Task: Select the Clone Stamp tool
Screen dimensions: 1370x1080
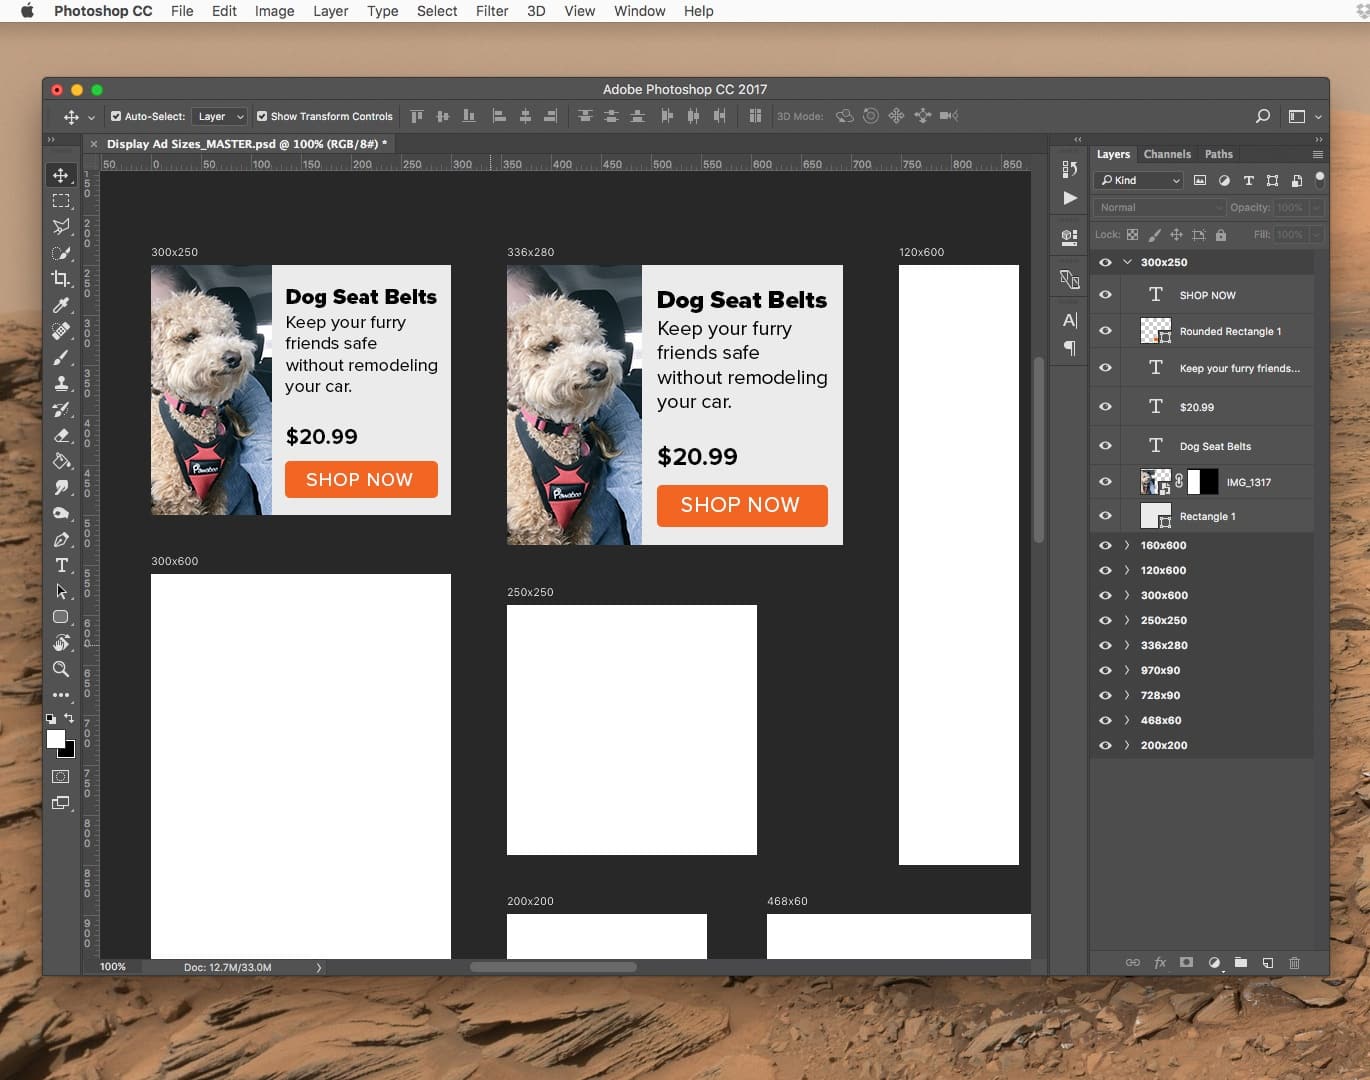Action: tap(61, 383)
